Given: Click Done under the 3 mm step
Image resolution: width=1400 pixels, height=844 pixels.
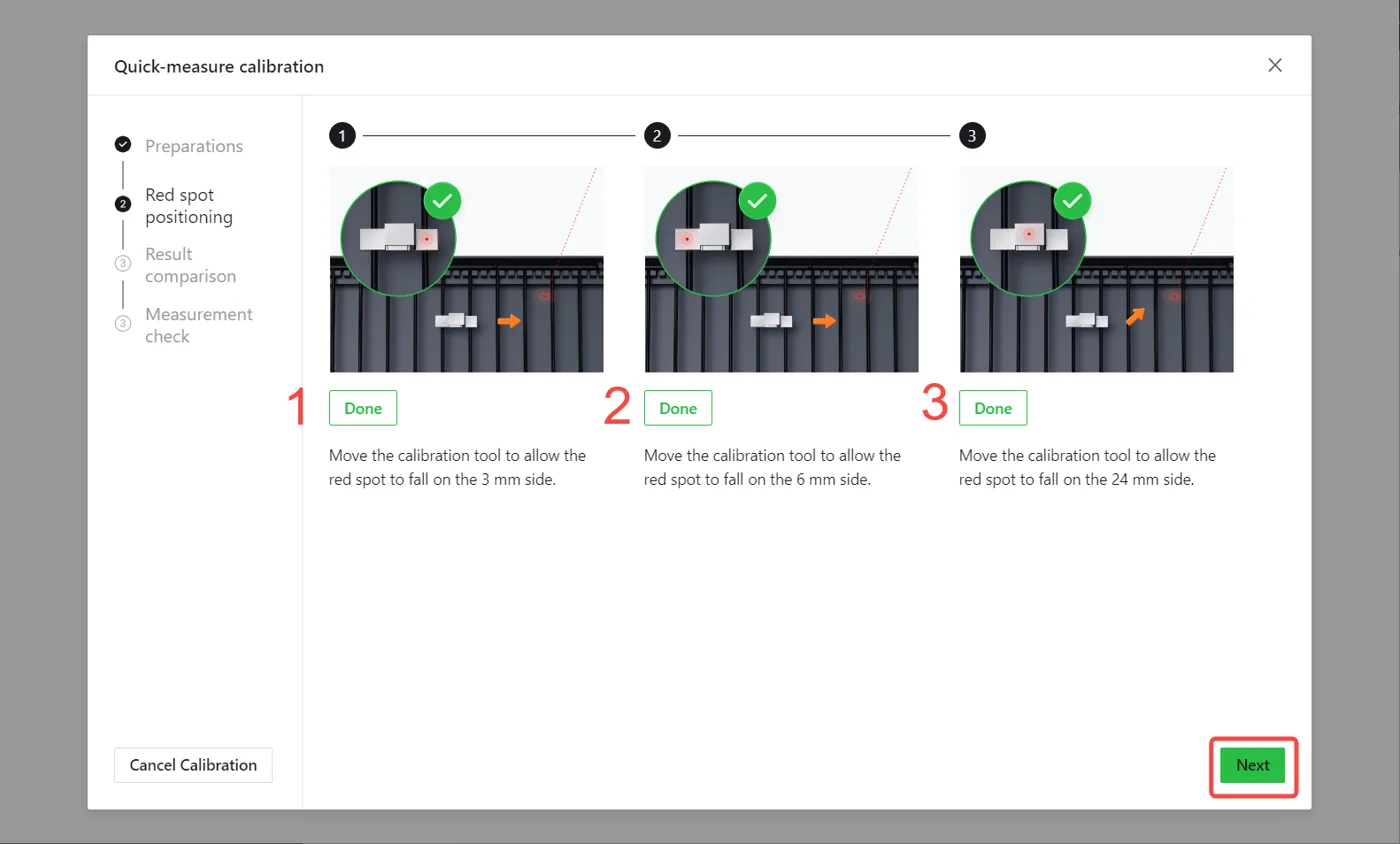Looking at the screenshot, I should click(363, 408).
